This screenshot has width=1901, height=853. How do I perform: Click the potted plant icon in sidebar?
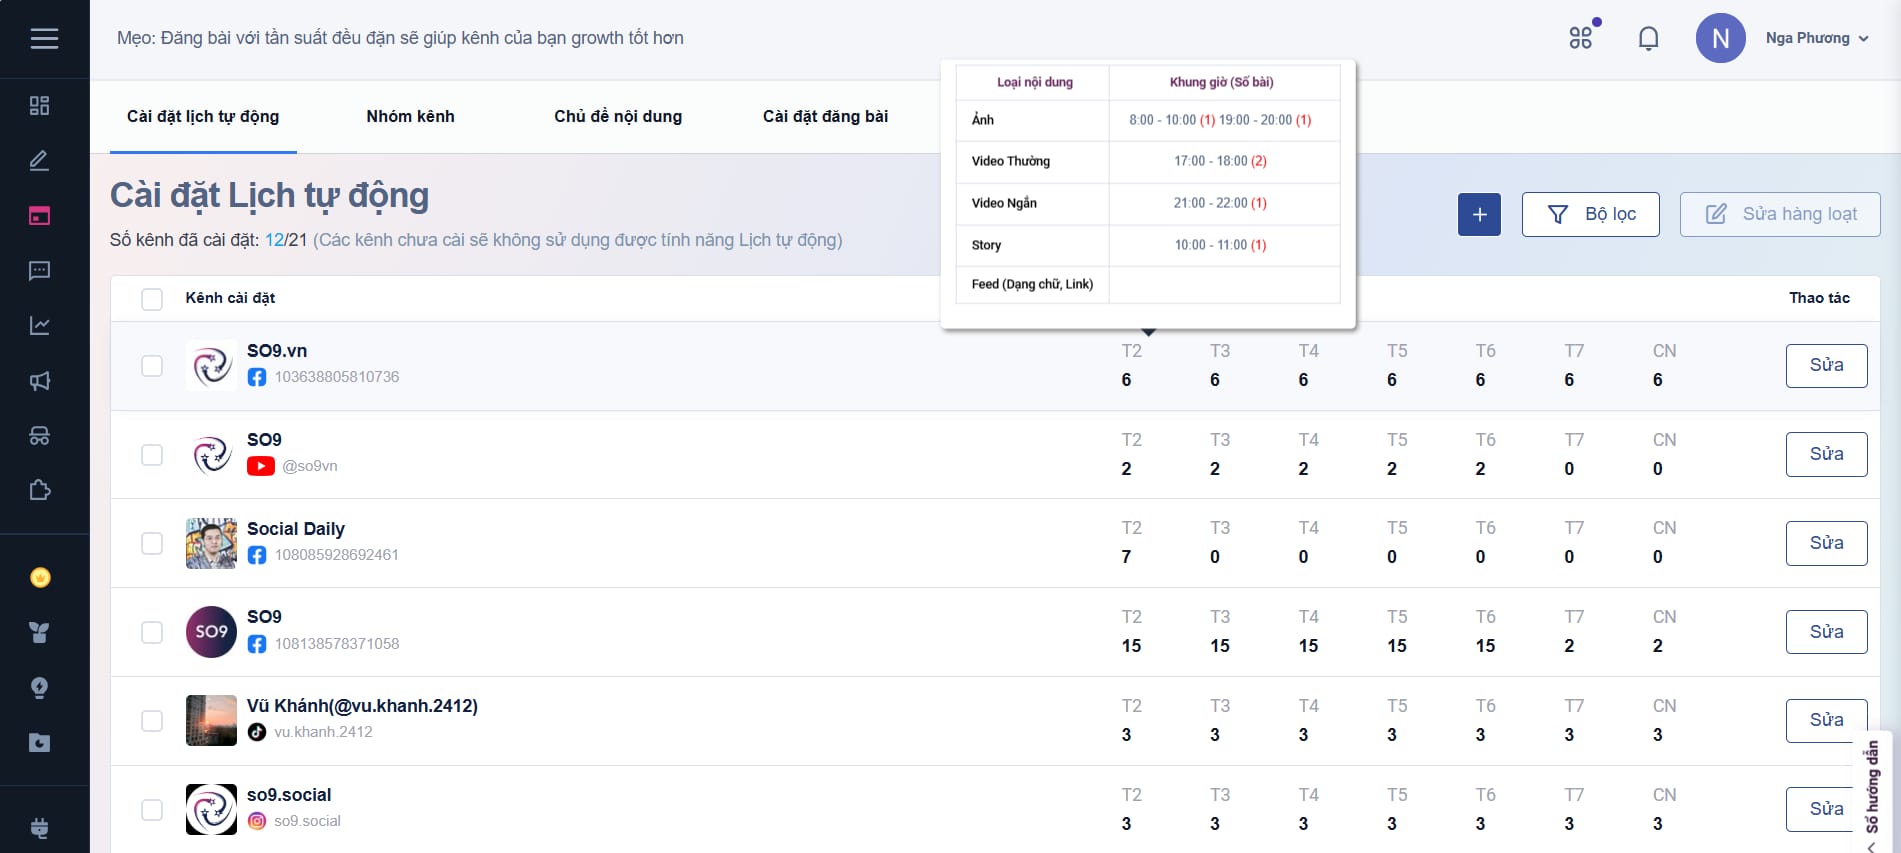(x=40, y=633)
